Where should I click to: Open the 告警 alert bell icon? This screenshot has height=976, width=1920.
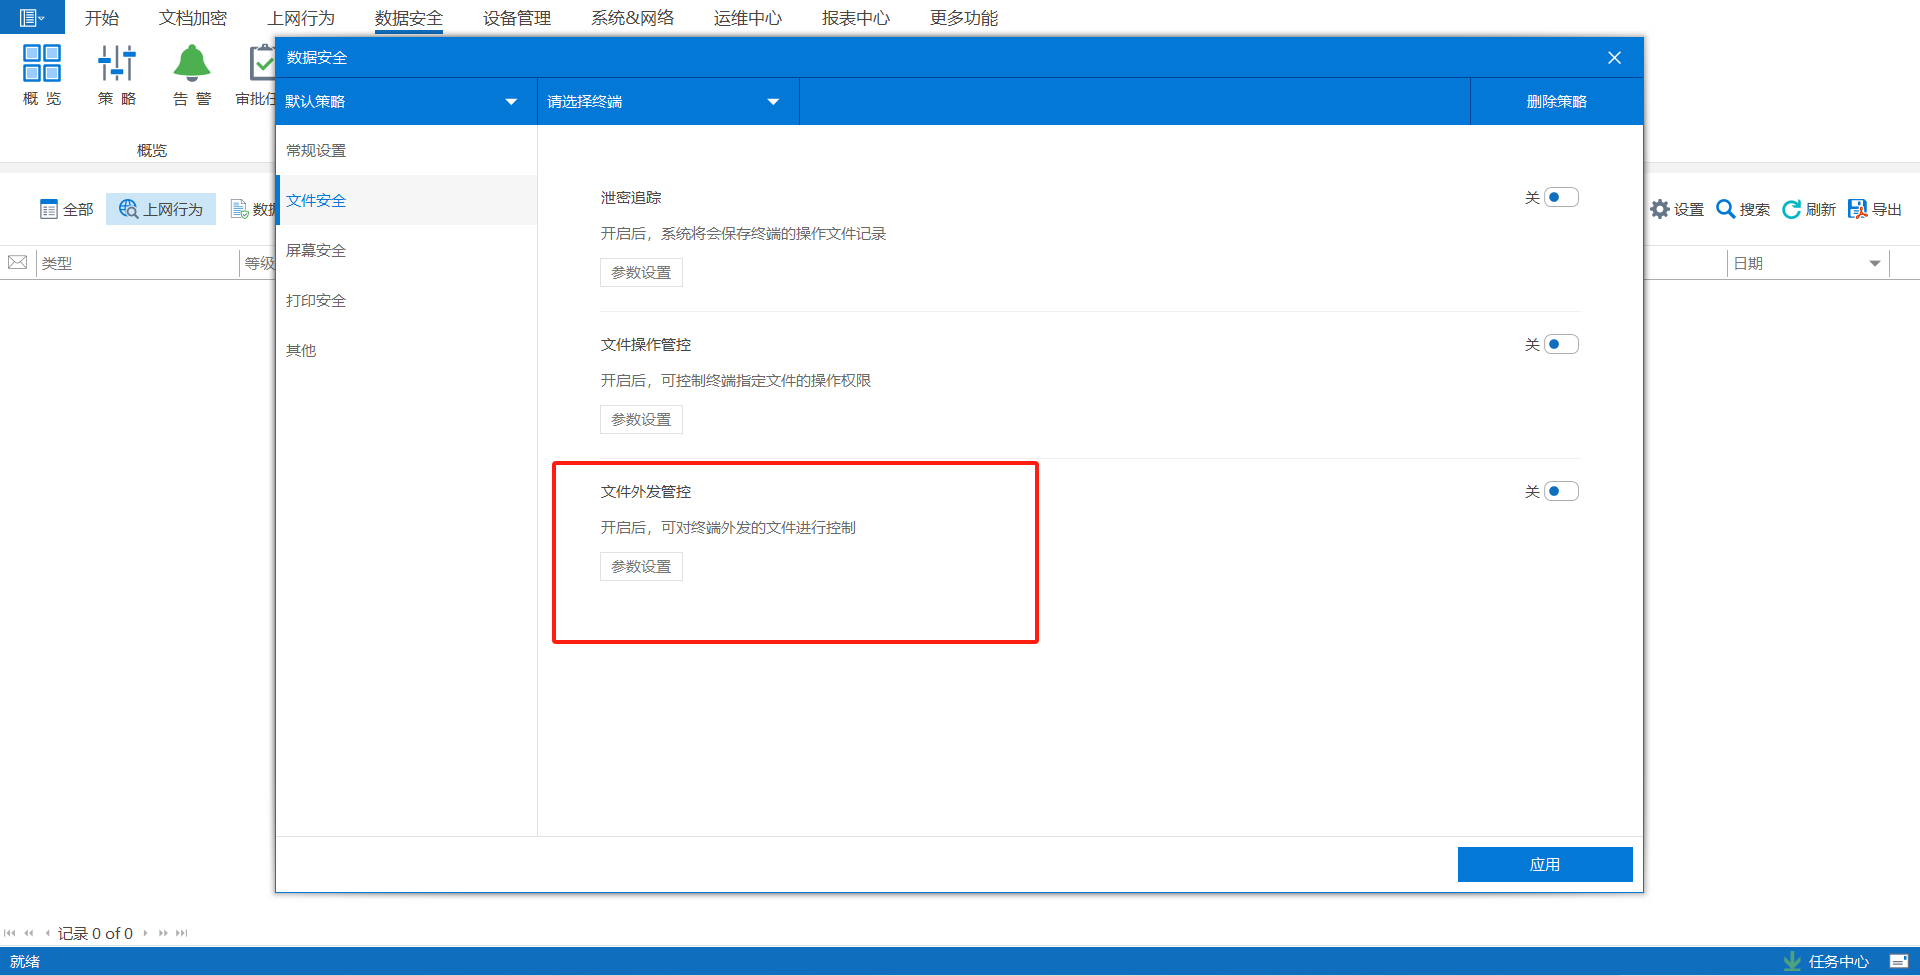(192, 63)
